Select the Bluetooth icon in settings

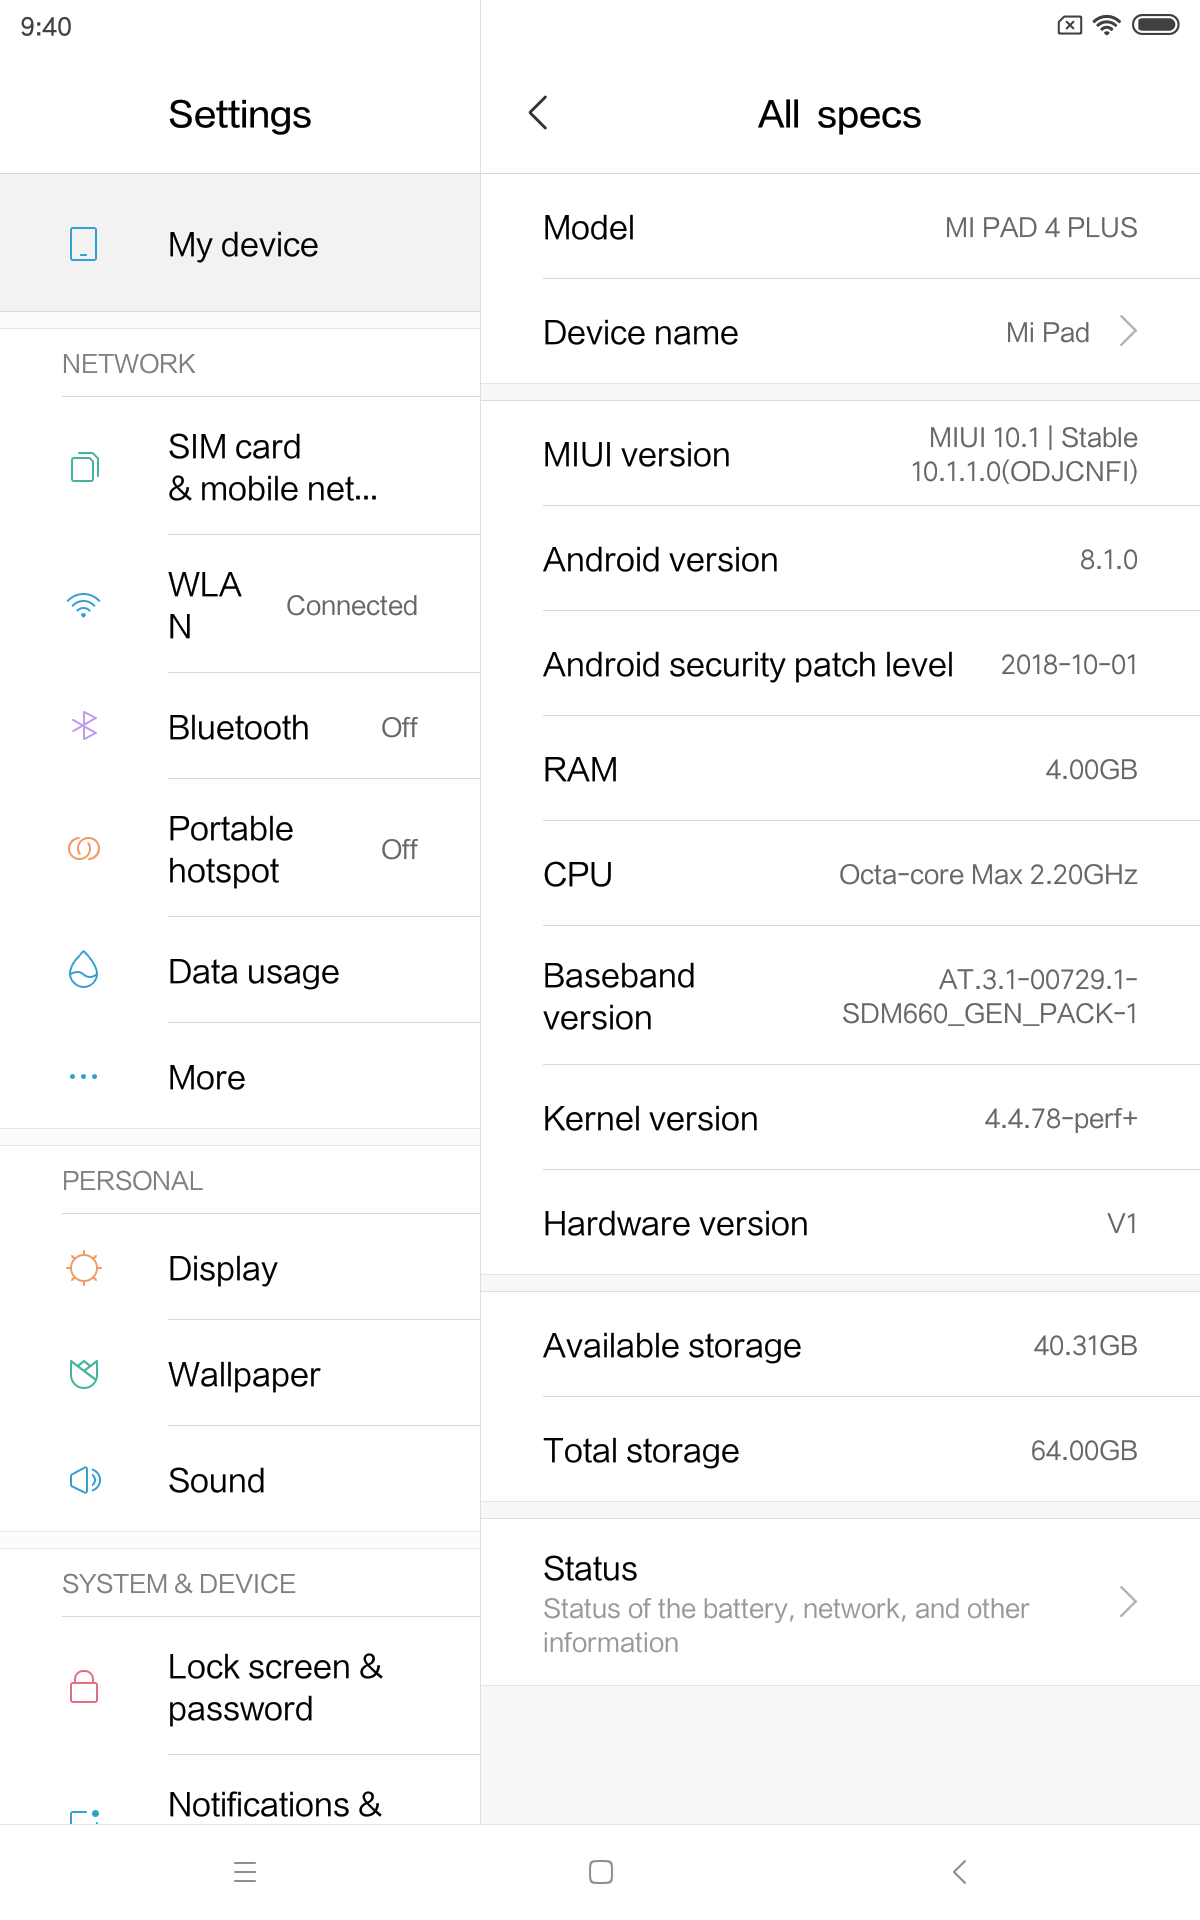pos(84,726)
